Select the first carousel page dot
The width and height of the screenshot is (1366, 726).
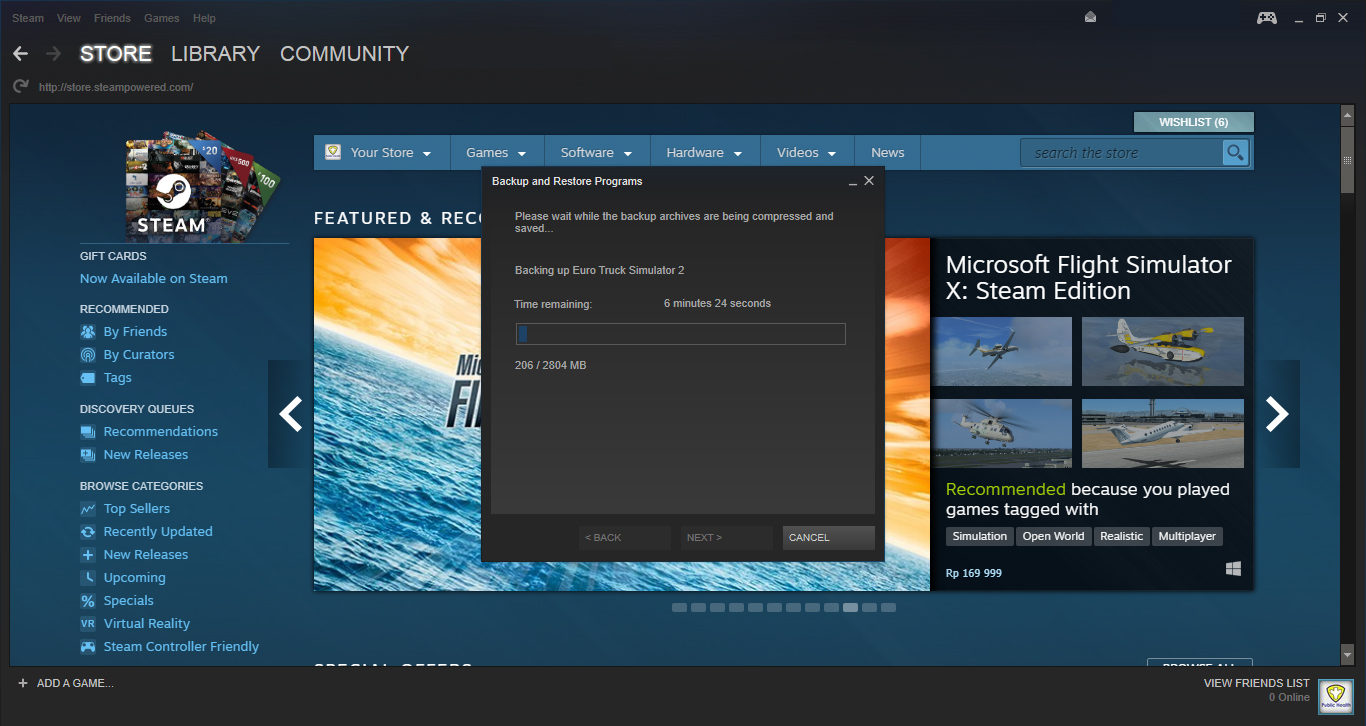tap(679, 607)
